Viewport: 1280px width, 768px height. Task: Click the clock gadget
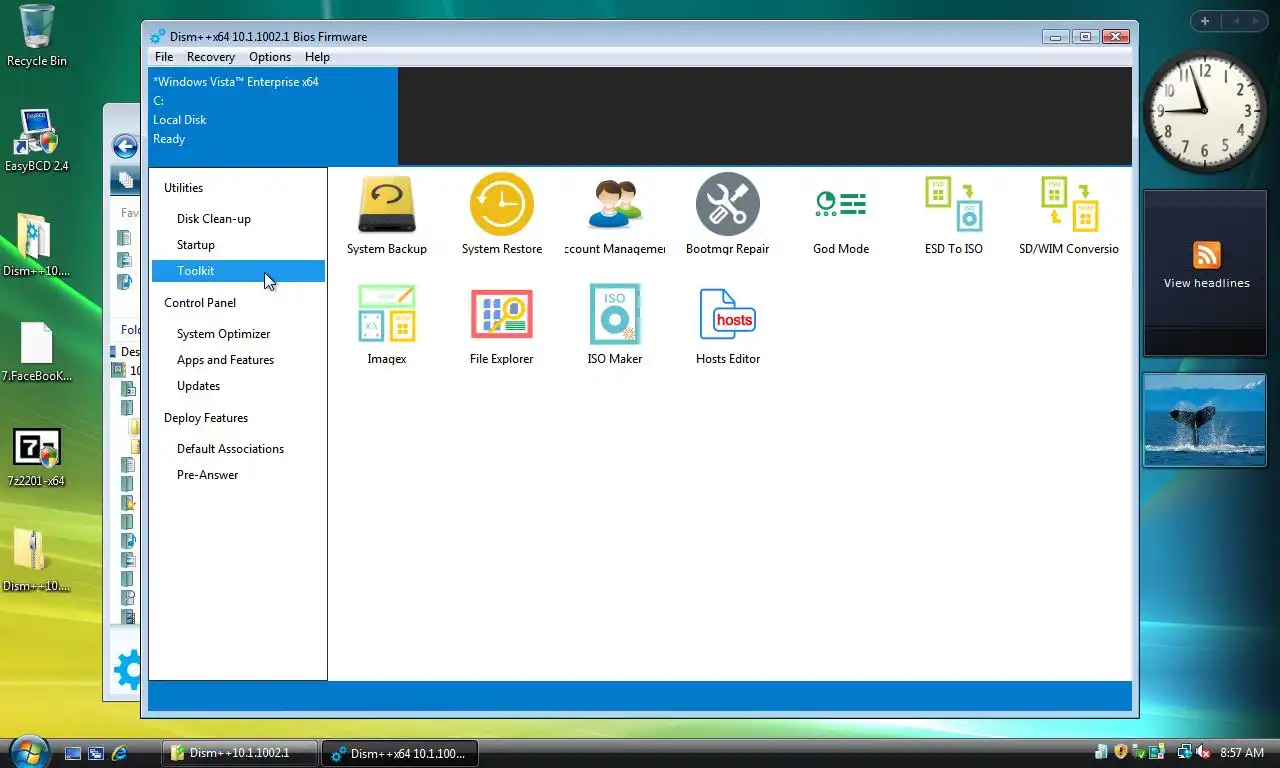coord(1204,111)
